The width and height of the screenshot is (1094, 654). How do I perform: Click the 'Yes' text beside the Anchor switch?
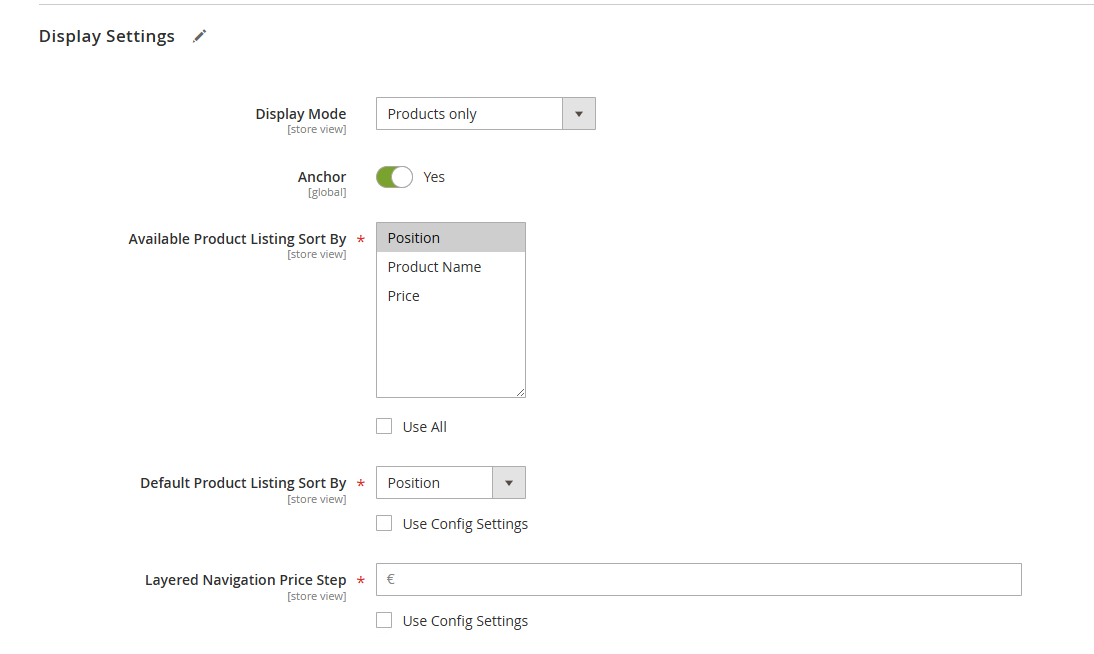[434, 177]
